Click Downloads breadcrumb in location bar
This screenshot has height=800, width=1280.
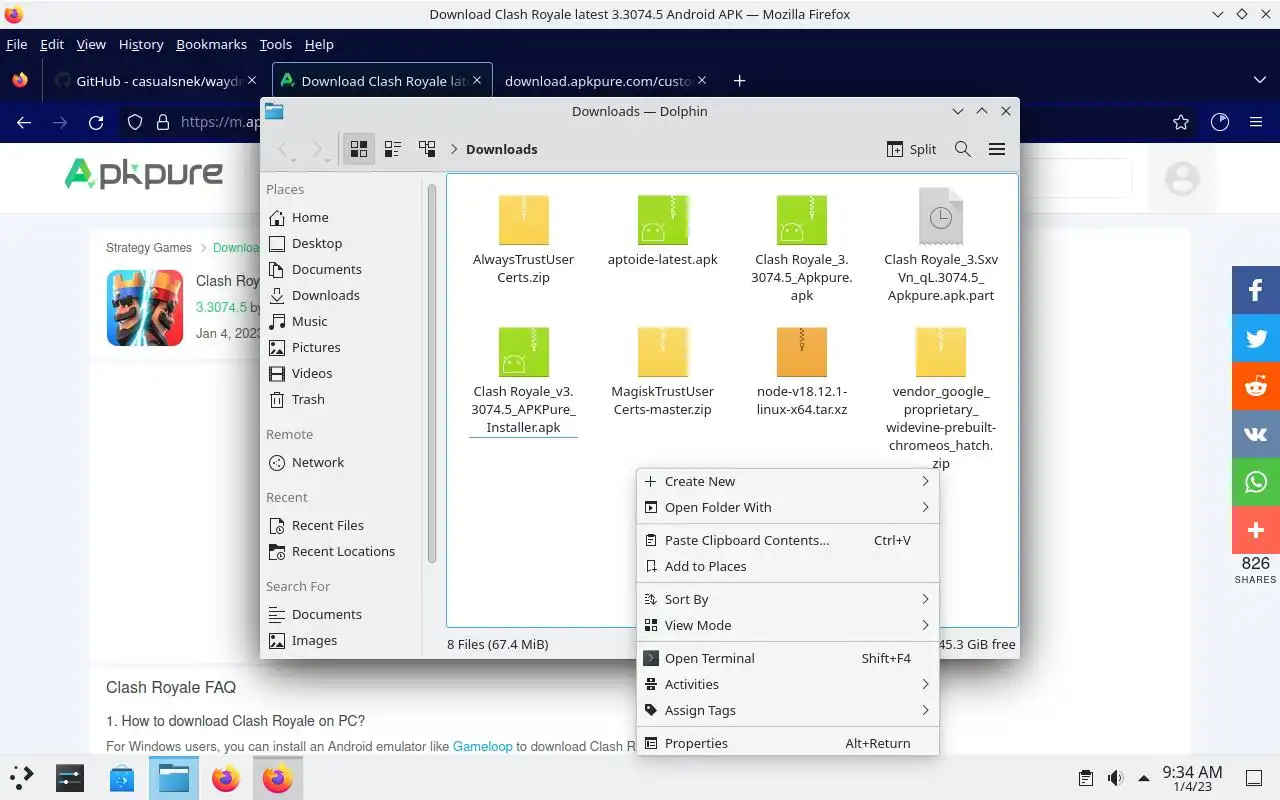tap(501, 149)
